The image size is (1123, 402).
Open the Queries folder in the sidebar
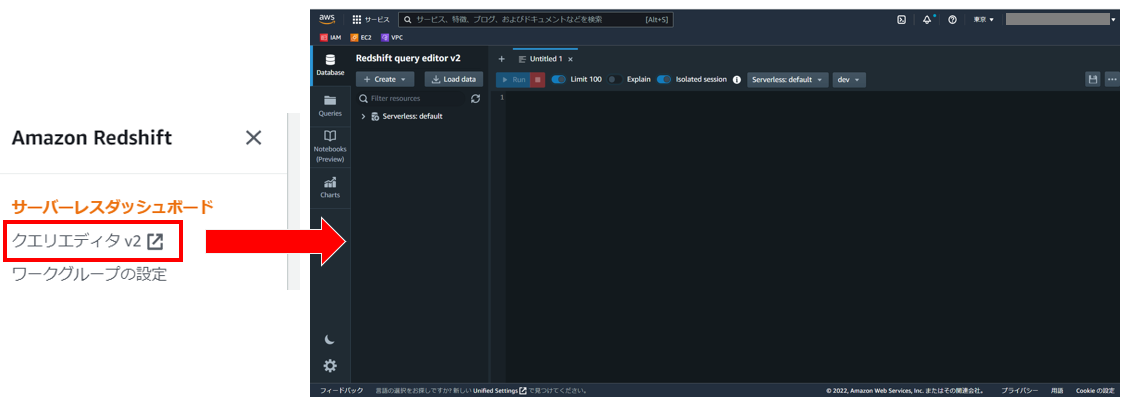[330, 106]
